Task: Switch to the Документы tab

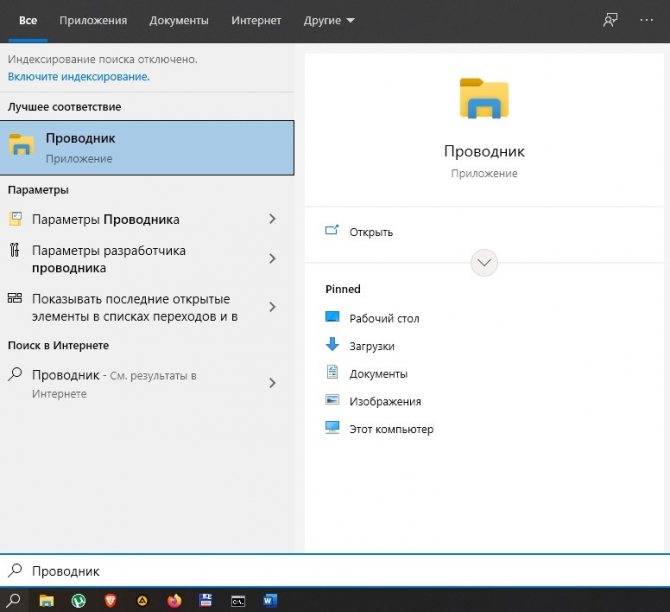Action: 179,21
